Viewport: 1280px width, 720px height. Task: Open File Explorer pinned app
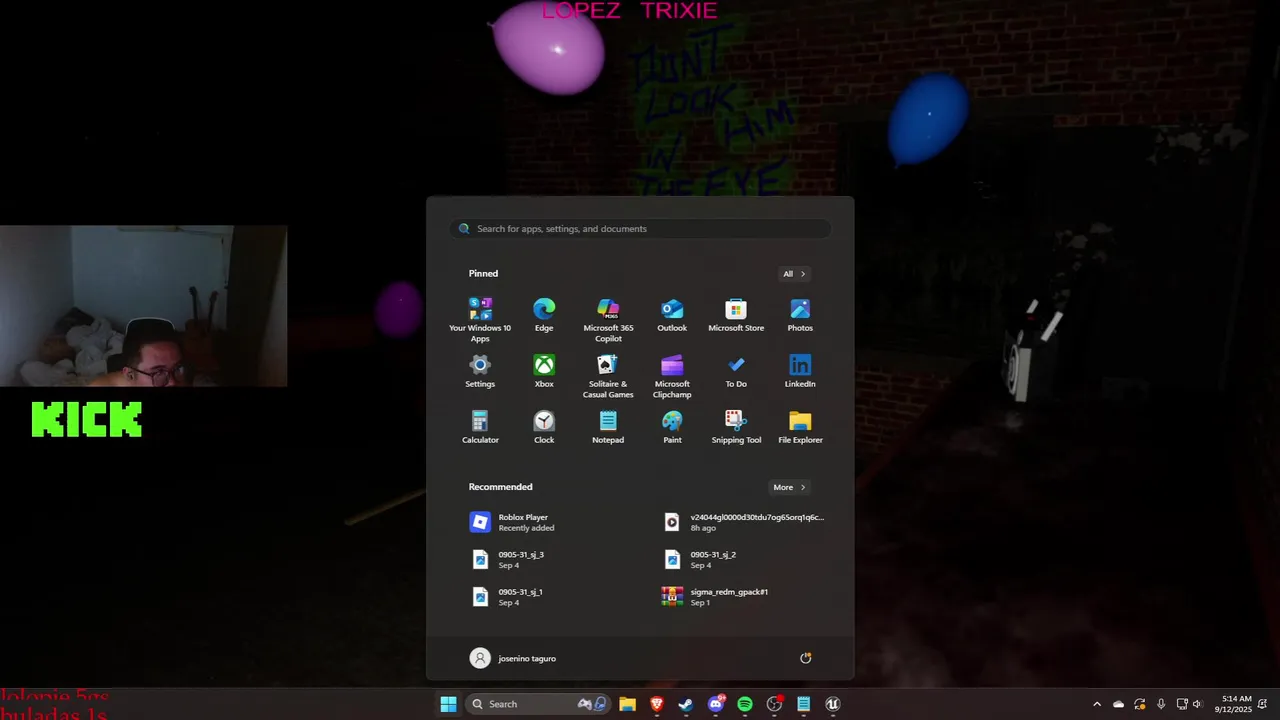pyautogui.click(x=800, y=427)
